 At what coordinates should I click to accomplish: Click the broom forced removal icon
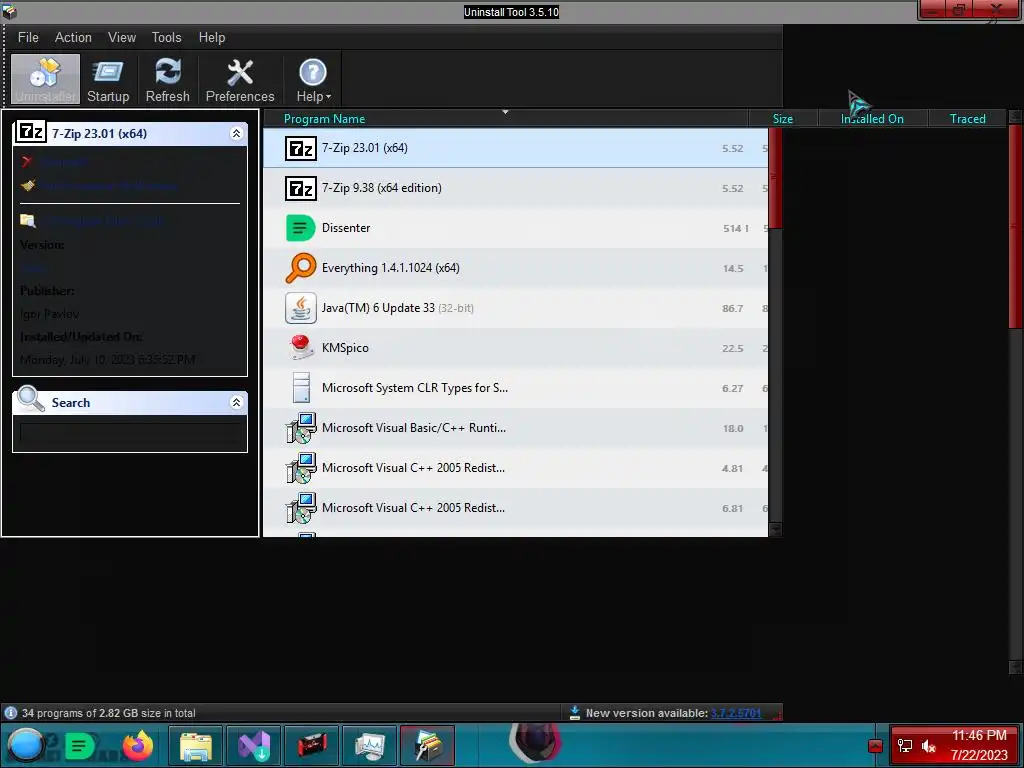[x=27, y=185]
